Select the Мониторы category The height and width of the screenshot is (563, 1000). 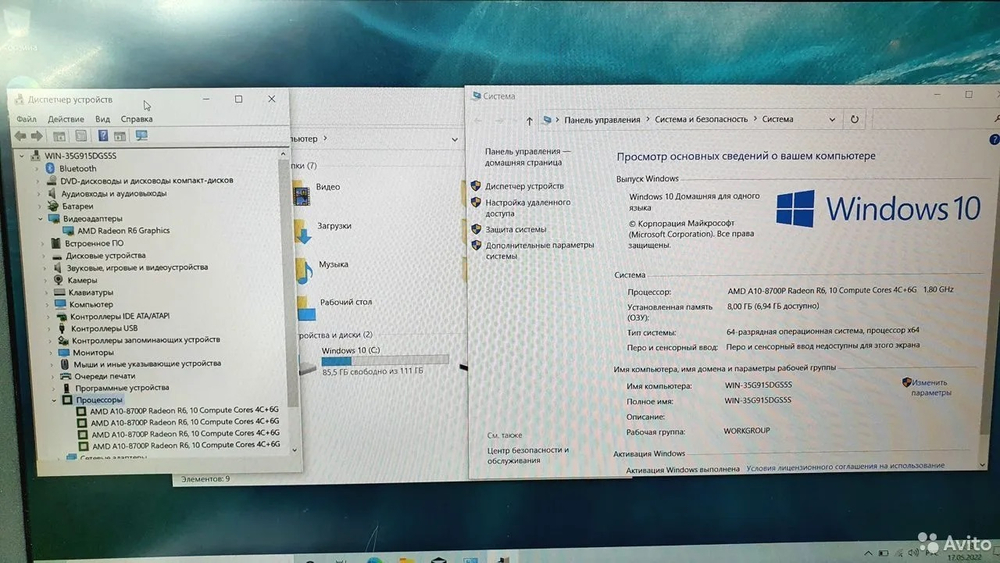point(93,353)
